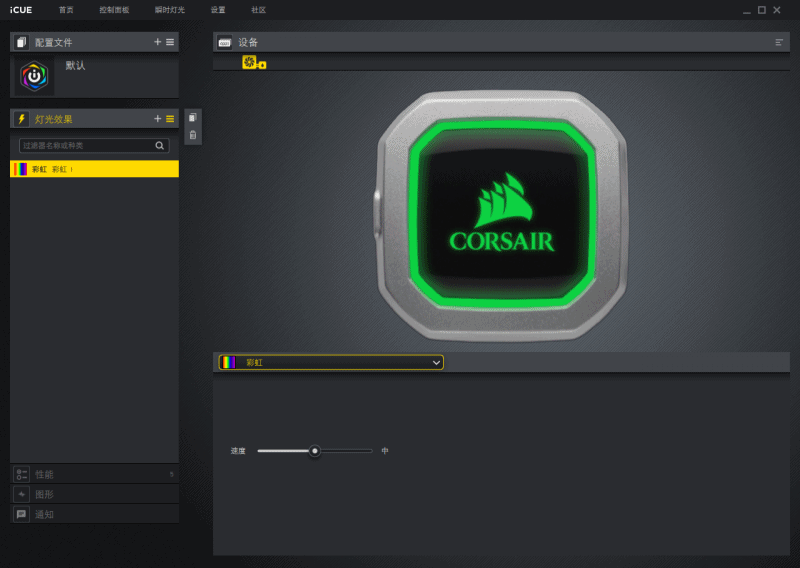Open the 配置文件 hamburger menu
The image size is (800, 568).
[170, 42]
